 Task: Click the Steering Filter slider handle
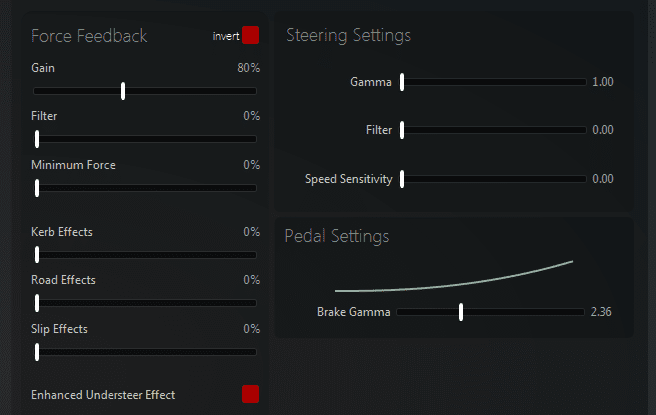[402, 130]
